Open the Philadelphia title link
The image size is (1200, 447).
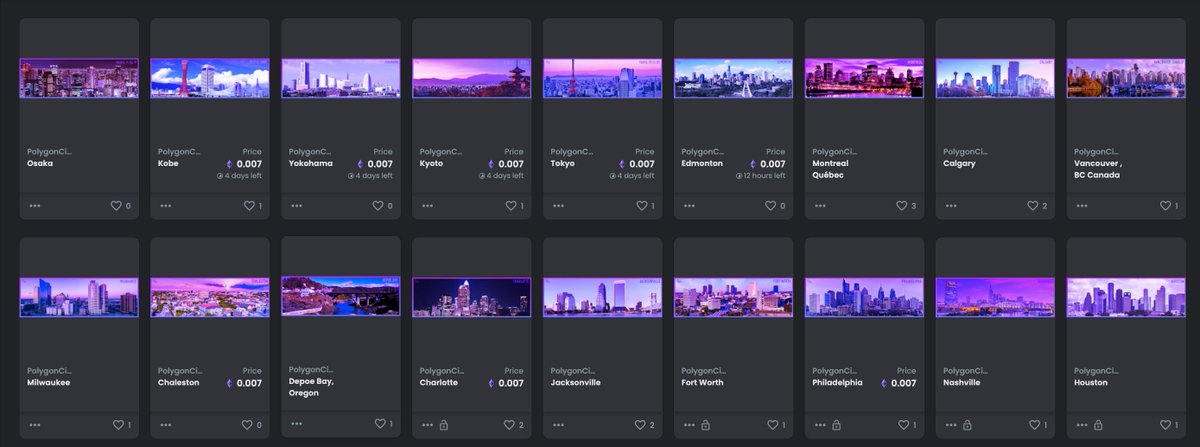[838, 382]
